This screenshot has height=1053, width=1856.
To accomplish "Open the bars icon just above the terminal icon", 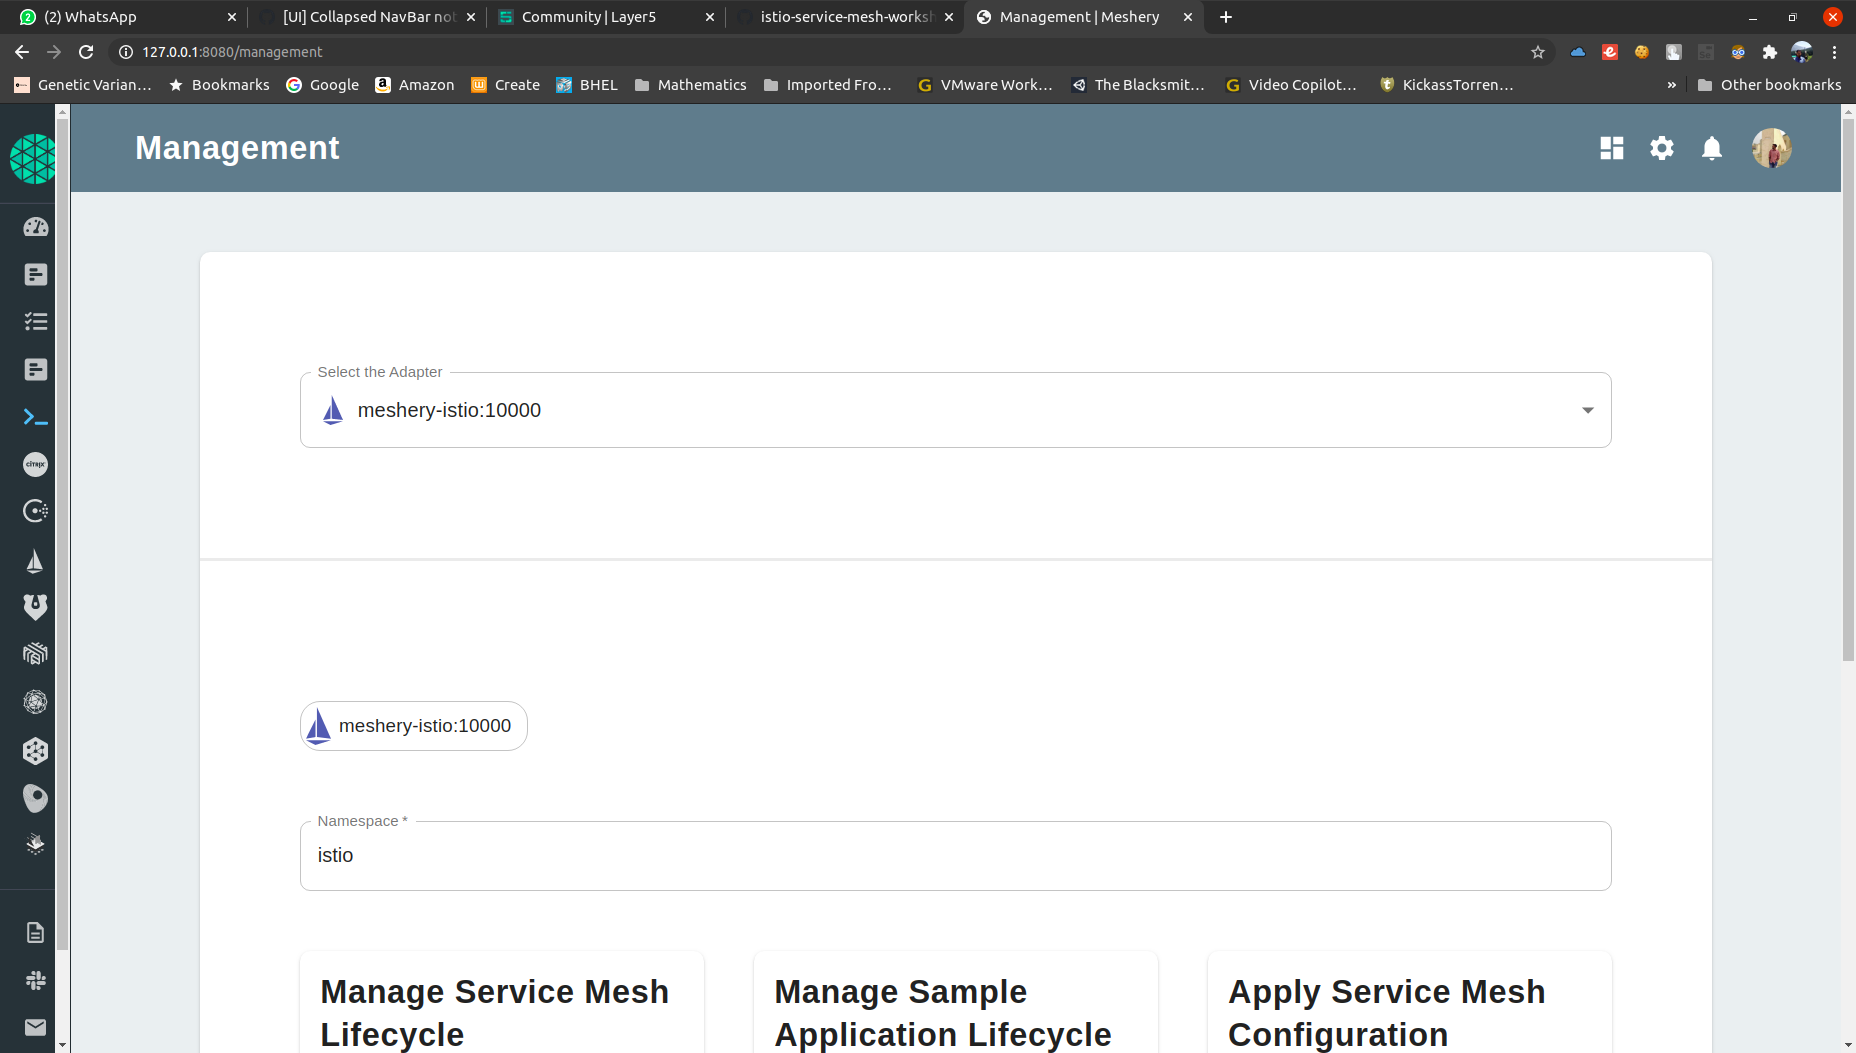I will pyautogui.click(x=35, y=370).
